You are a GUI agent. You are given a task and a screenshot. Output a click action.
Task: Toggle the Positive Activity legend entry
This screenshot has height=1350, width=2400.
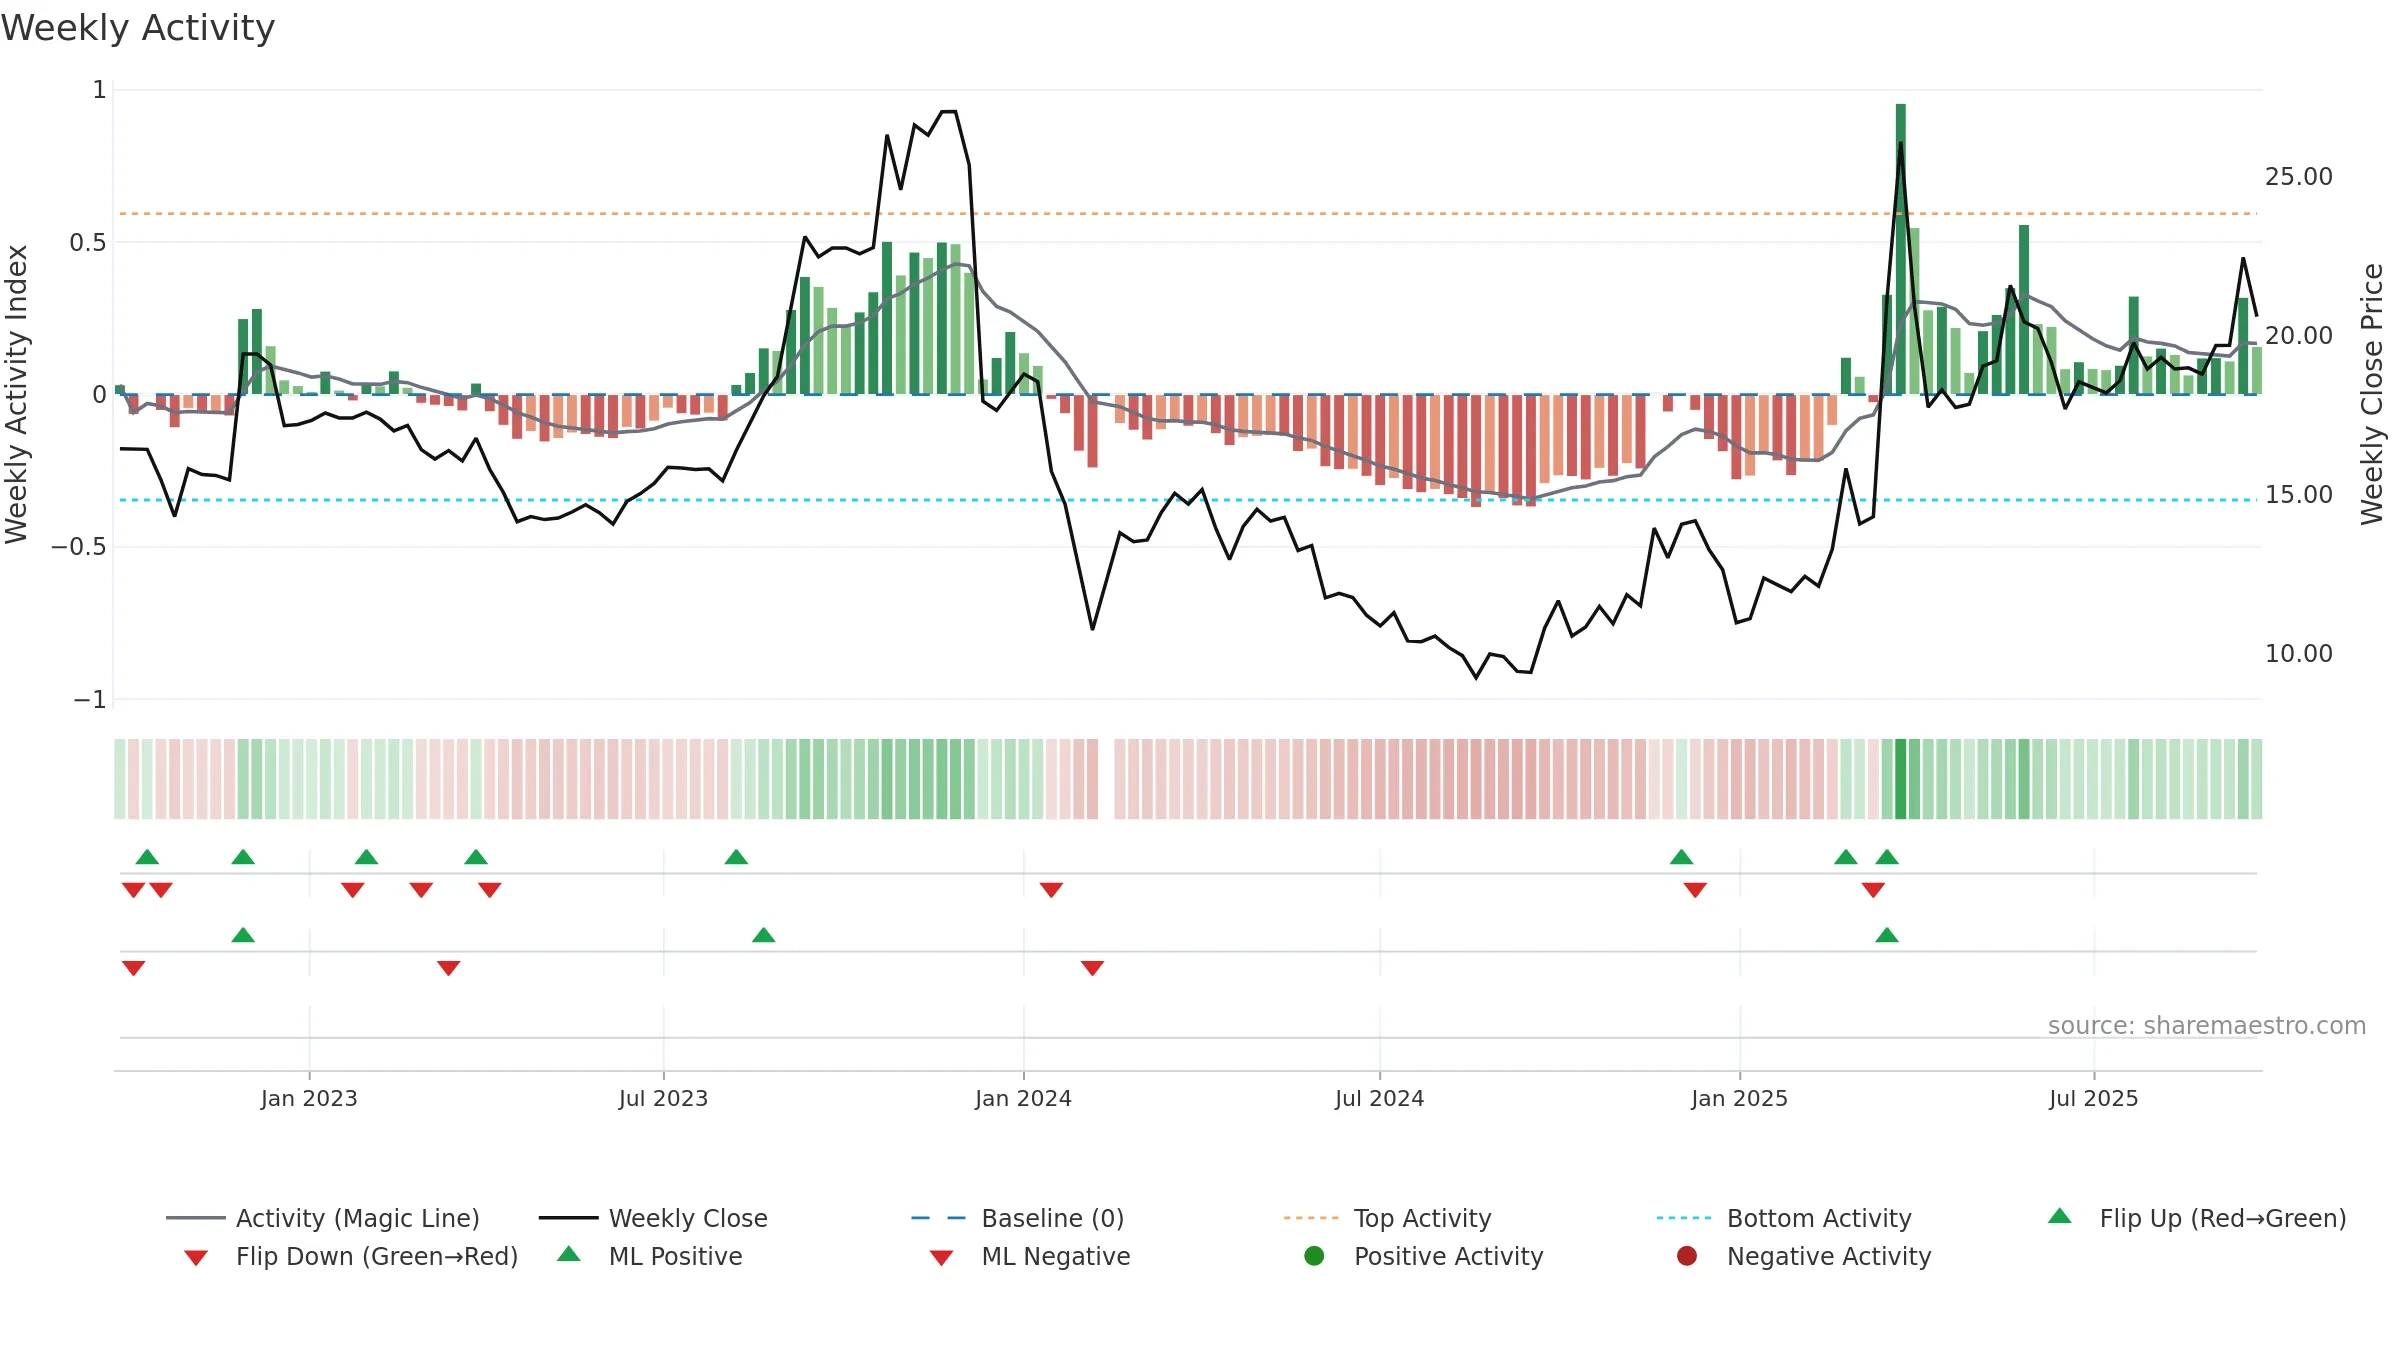coord(1423,1256)
